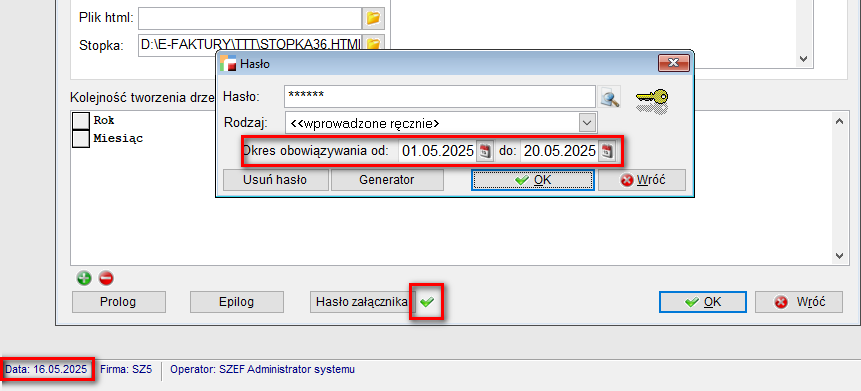Screen dimensions: 861x391
Task: Close the Hasło dialog
Action: click(674, 62)
